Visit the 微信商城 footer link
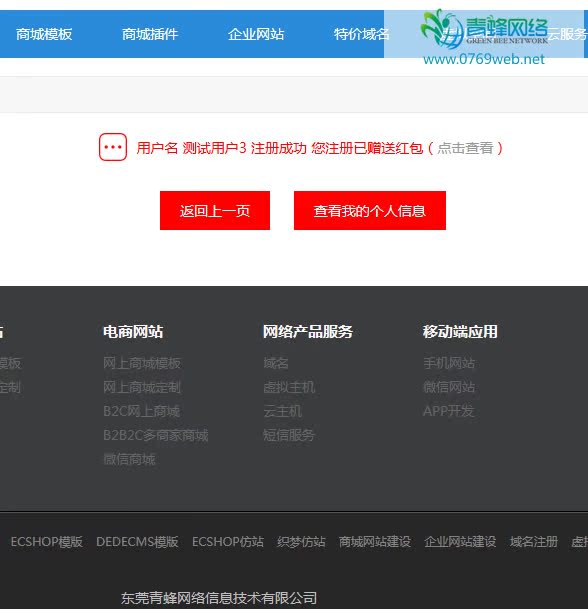Screen dimensions: 588x609 129,459
